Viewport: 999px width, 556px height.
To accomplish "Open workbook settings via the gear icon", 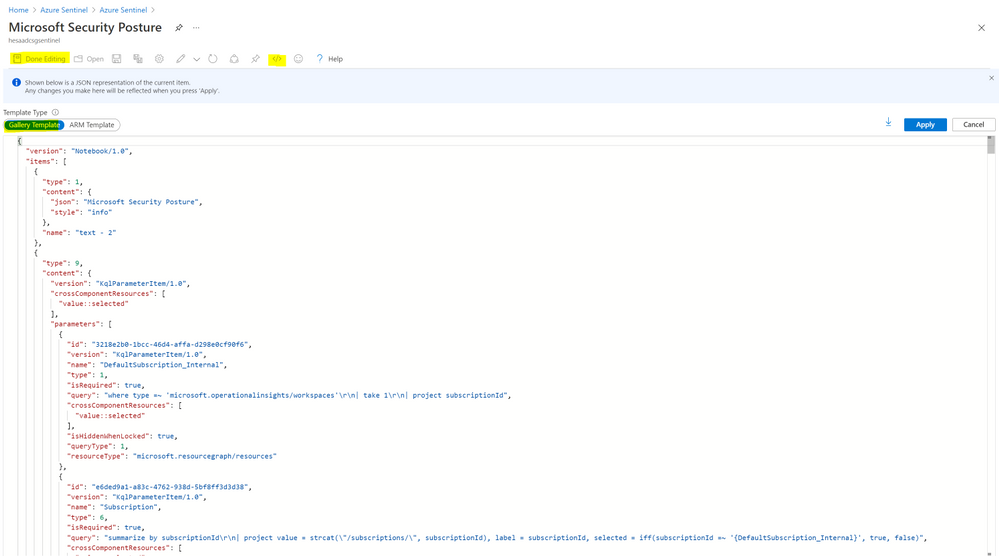I will click(159, 59).
